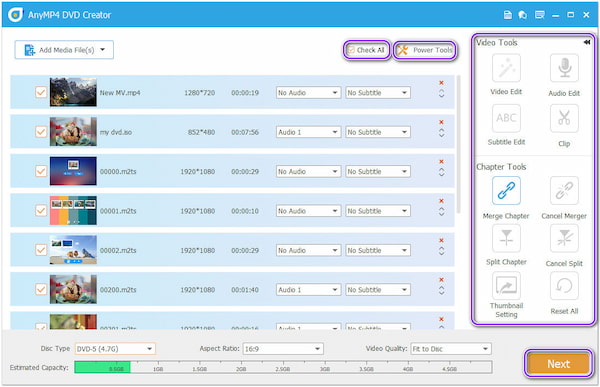Remove New MV.mp4 with red X
Screen dimensions: 600x387
pyautogui.click(x=441, y=83)
